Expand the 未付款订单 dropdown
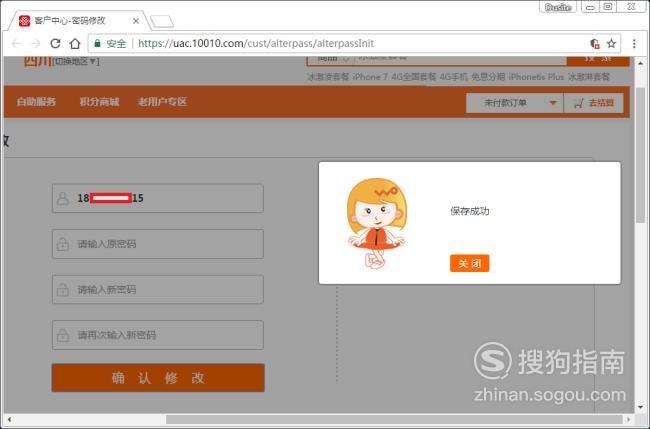 click(x=514, y=103)
